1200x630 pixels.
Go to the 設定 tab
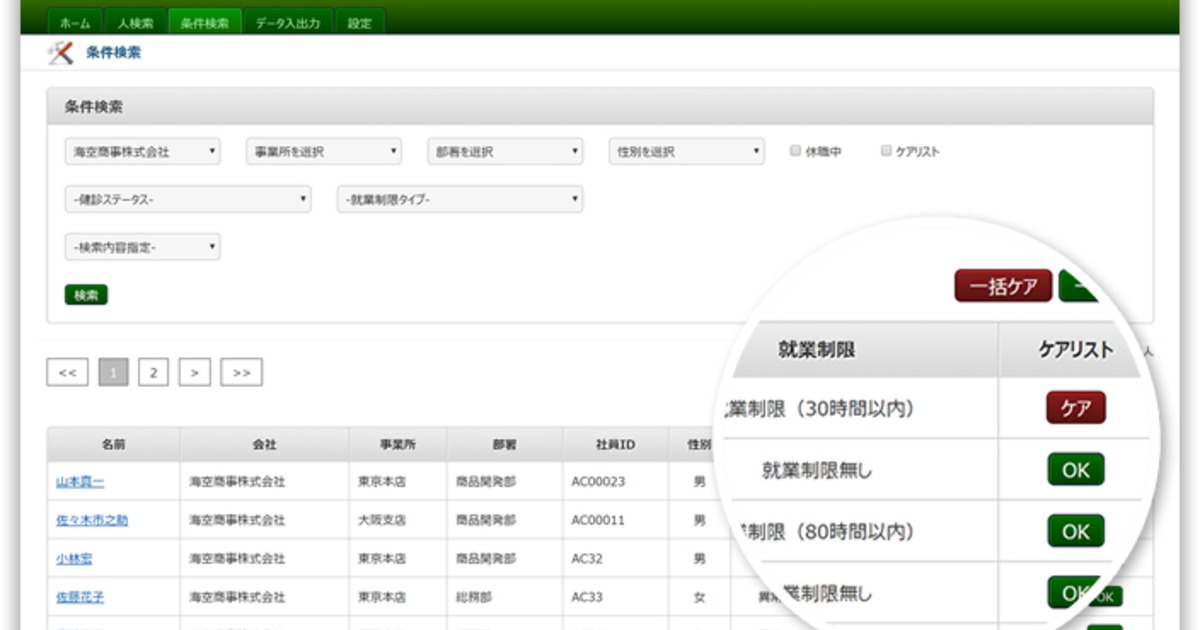pyautogui.click(x=359, y=22)
